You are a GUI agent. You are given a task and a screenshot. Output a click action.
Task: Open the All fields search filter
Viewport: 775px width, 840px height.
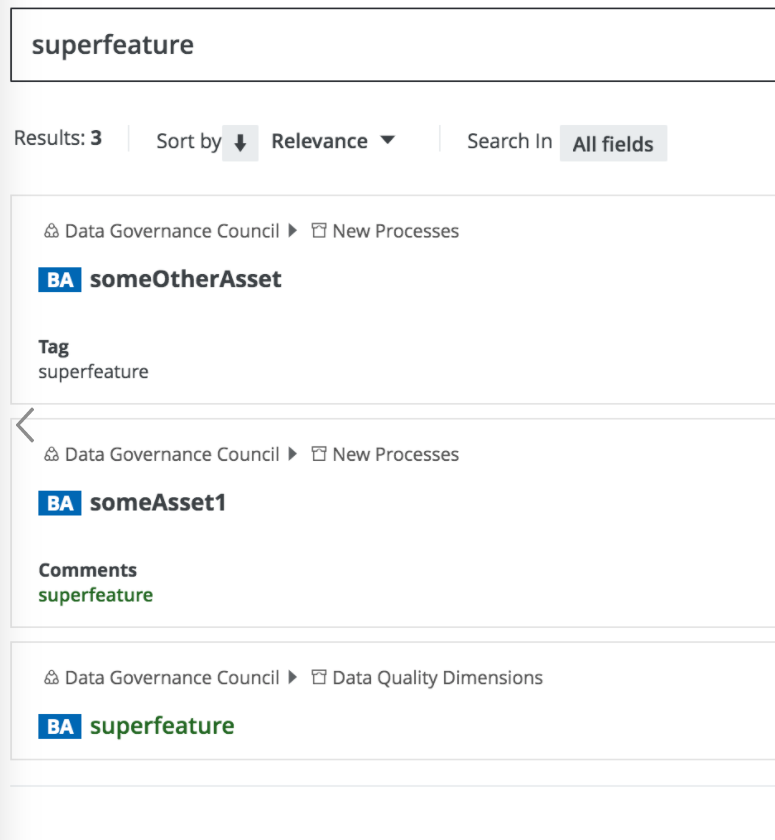612,144
